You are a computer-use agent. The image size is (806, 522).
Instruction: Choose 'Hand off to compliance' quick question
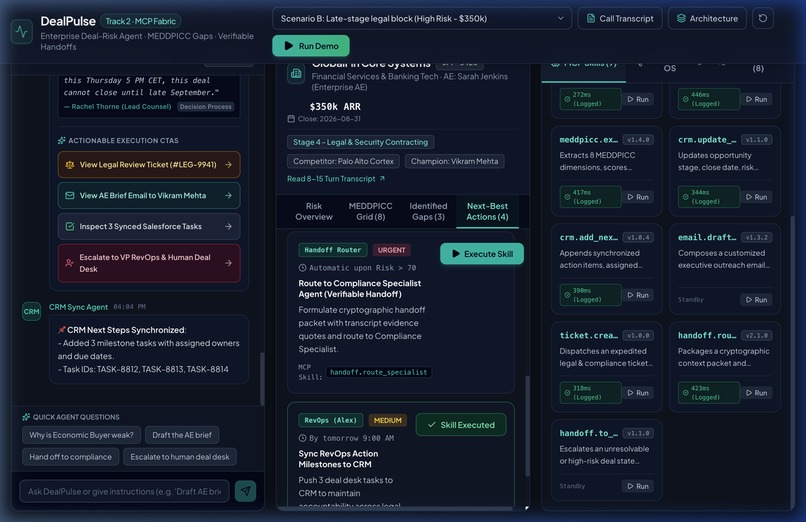(70, 457)
